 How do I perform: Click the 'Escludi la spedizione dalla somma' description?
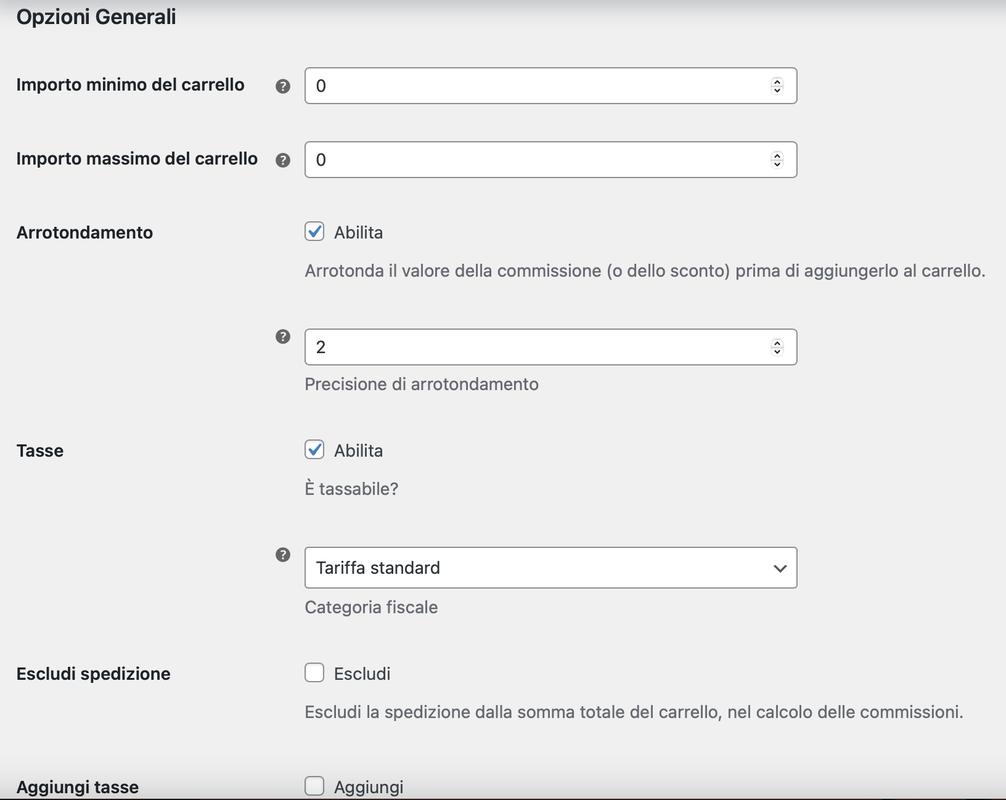coord(634,712)
